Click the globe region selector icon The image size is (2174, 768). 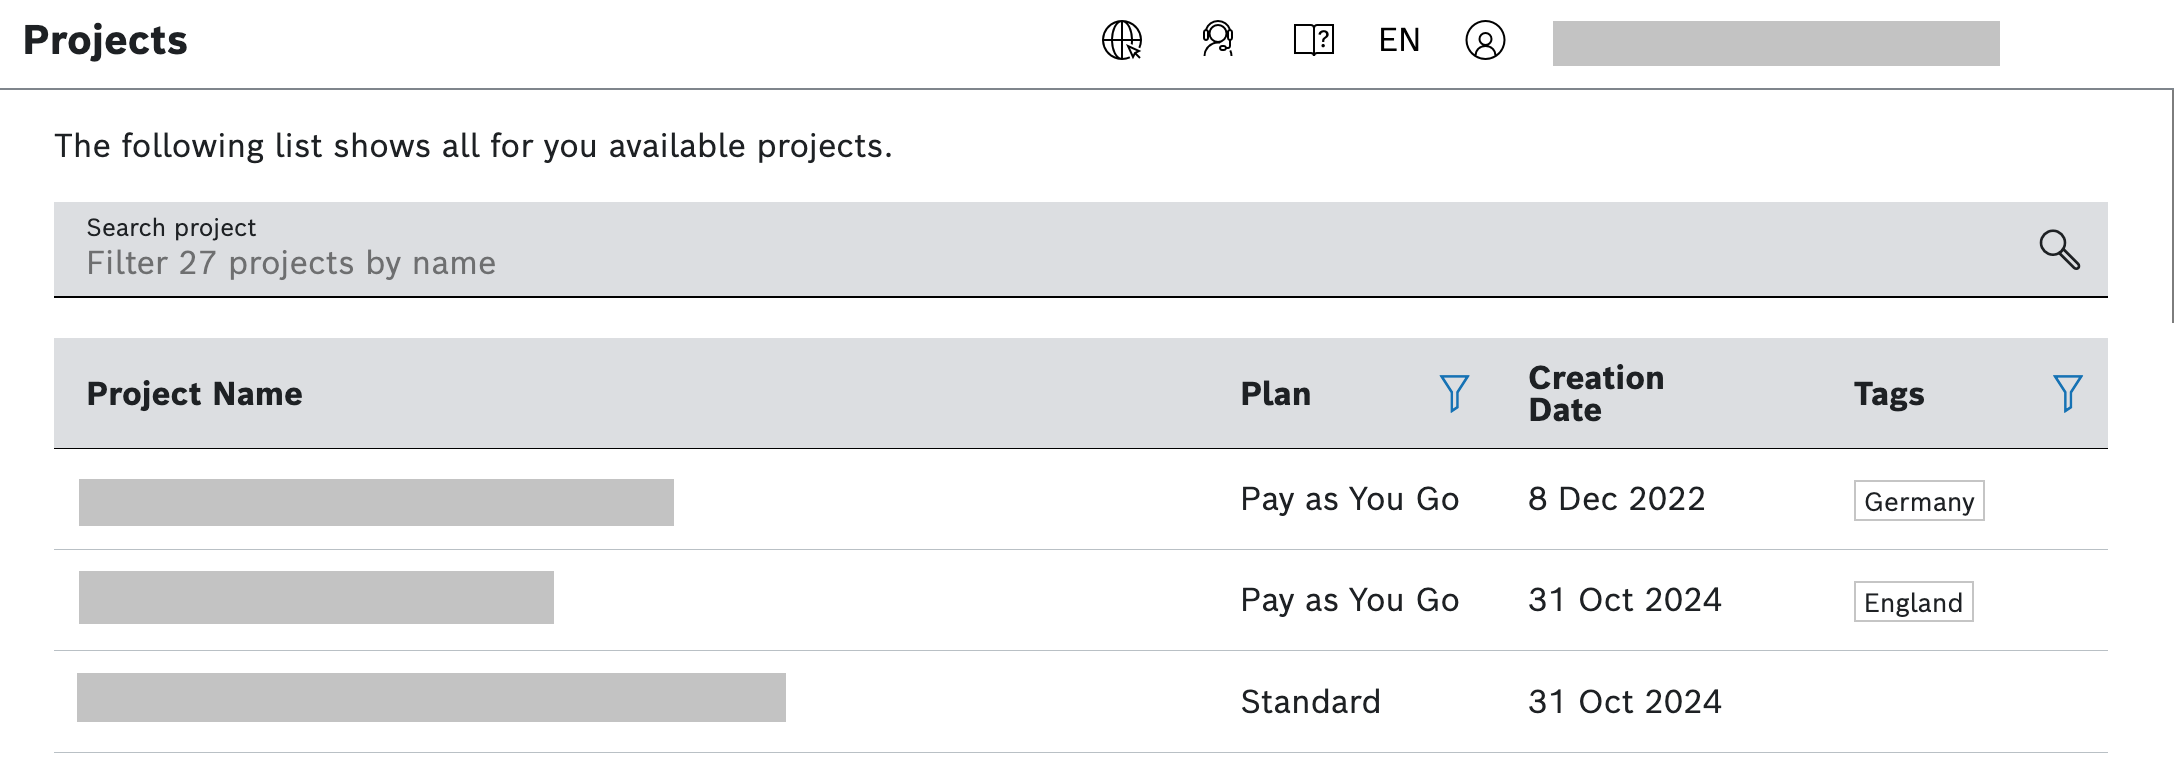1121,41
